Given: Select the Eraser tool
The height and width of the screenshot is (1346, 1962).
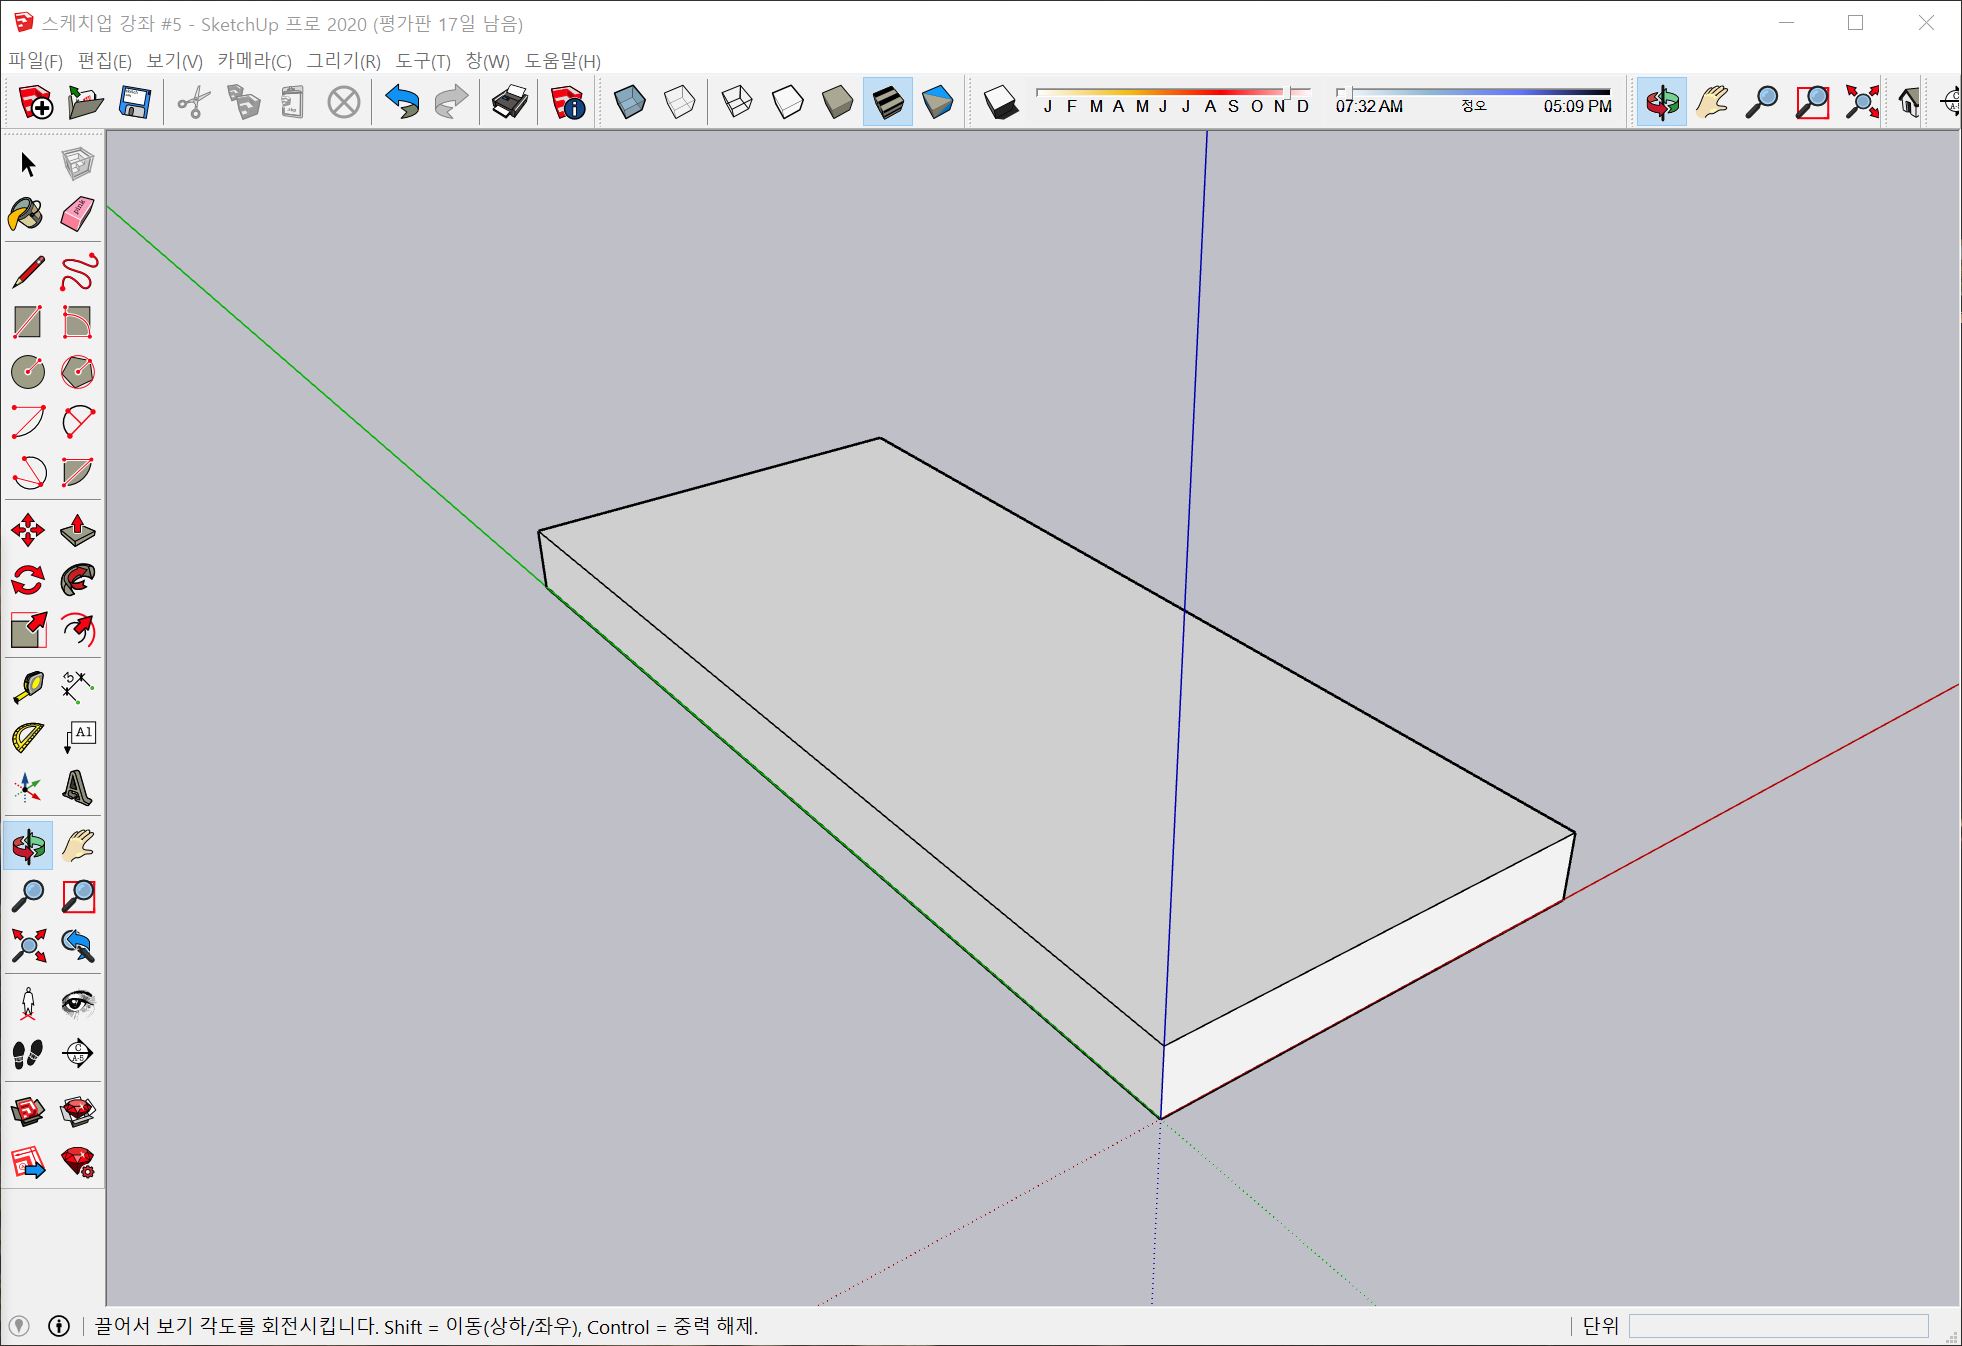Looking at the screenshot, I should (77, 213).
